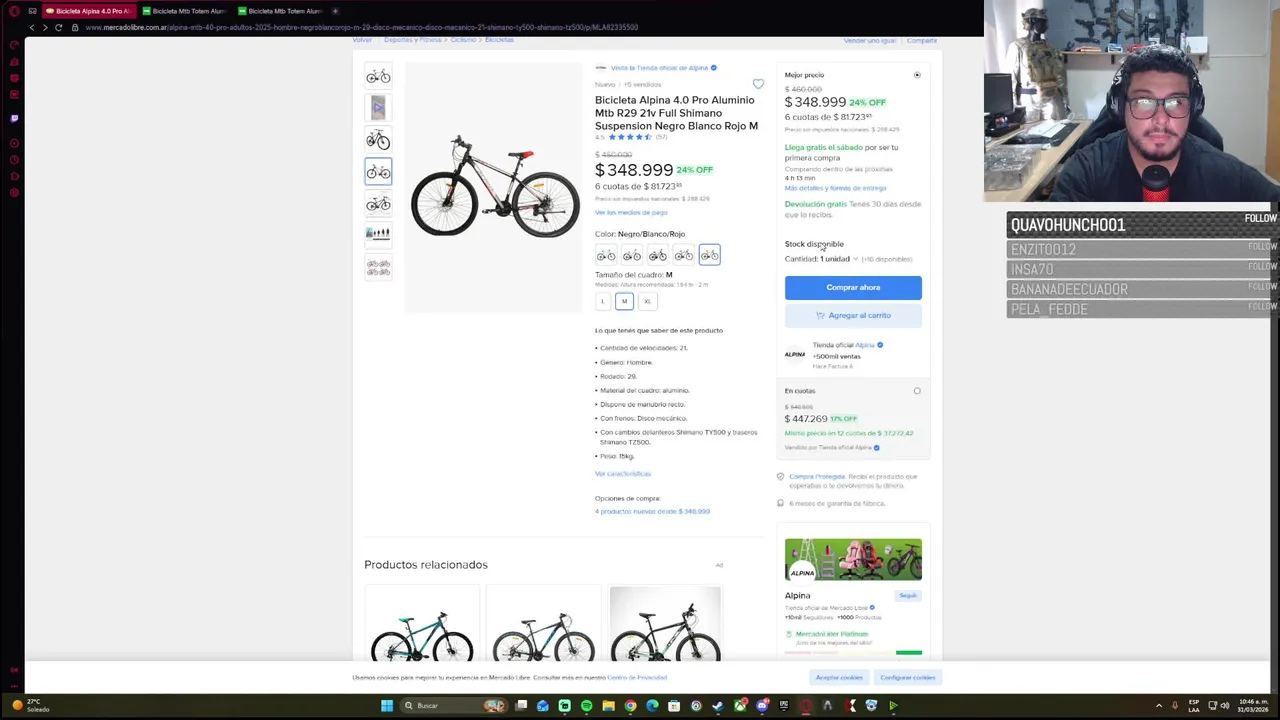Open the Xbox app from the taskbar
The image size is (1280, 720).
click(740, 706)
